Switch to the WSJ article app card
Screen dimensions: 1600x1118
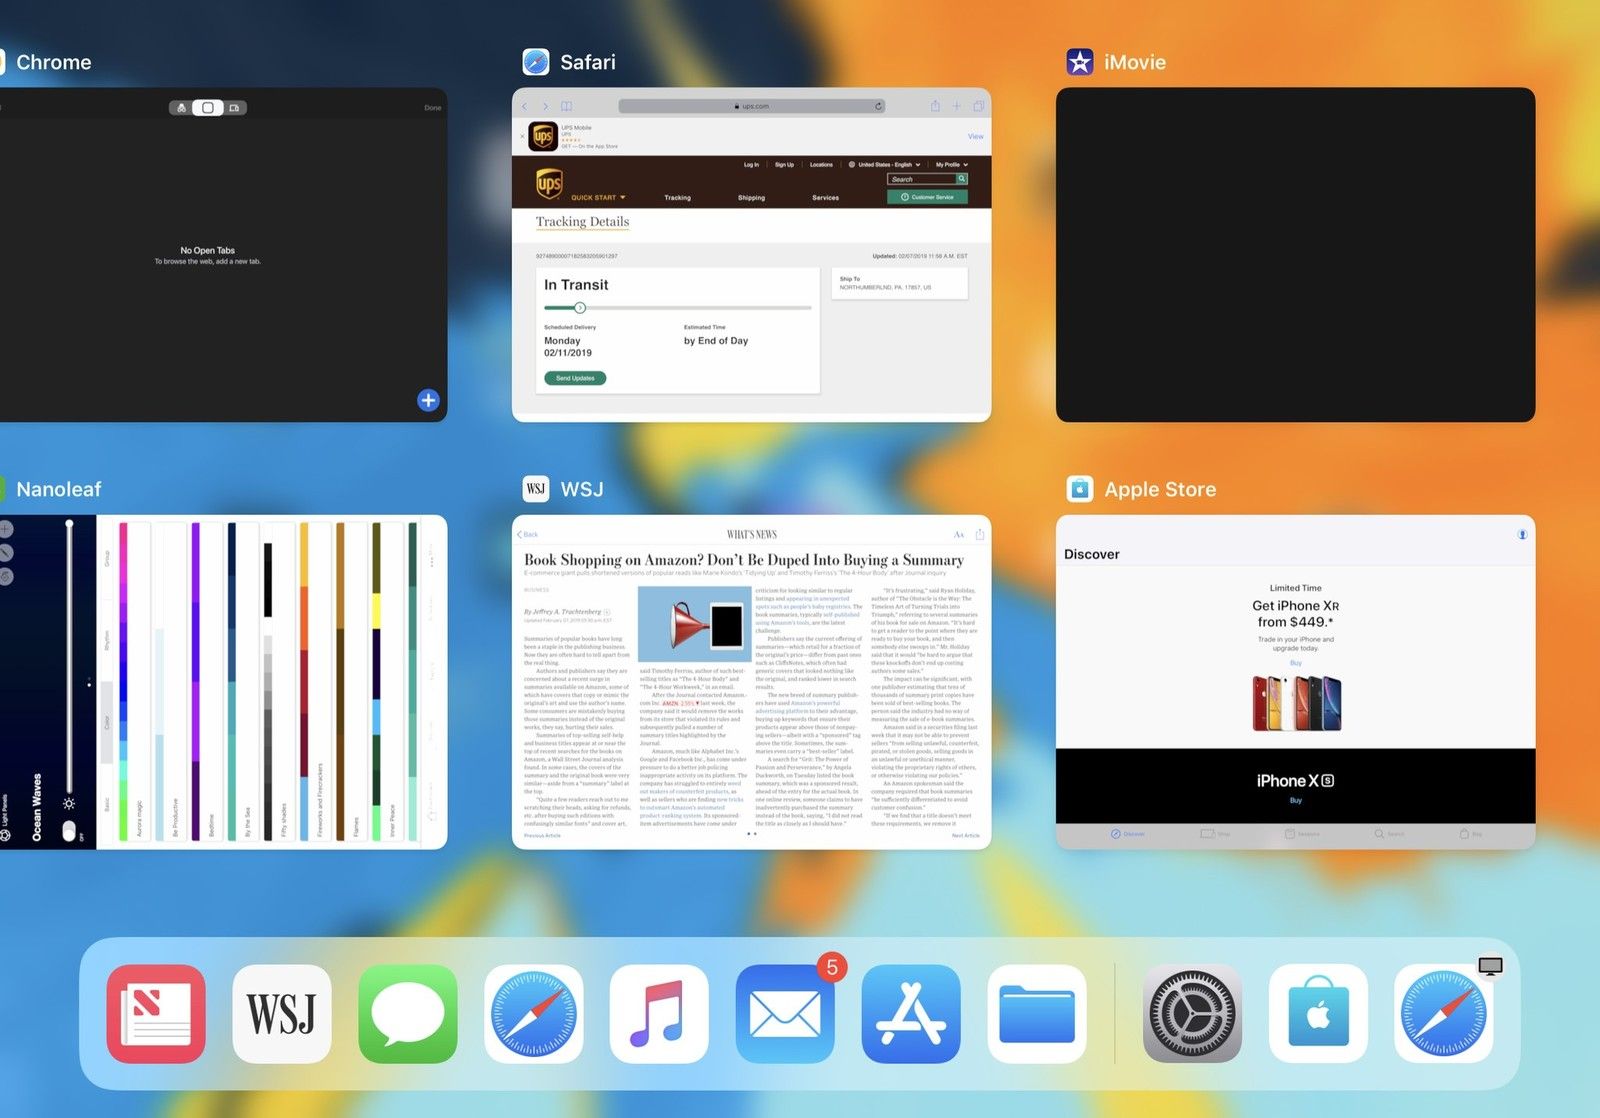click(x=751, y=682)
